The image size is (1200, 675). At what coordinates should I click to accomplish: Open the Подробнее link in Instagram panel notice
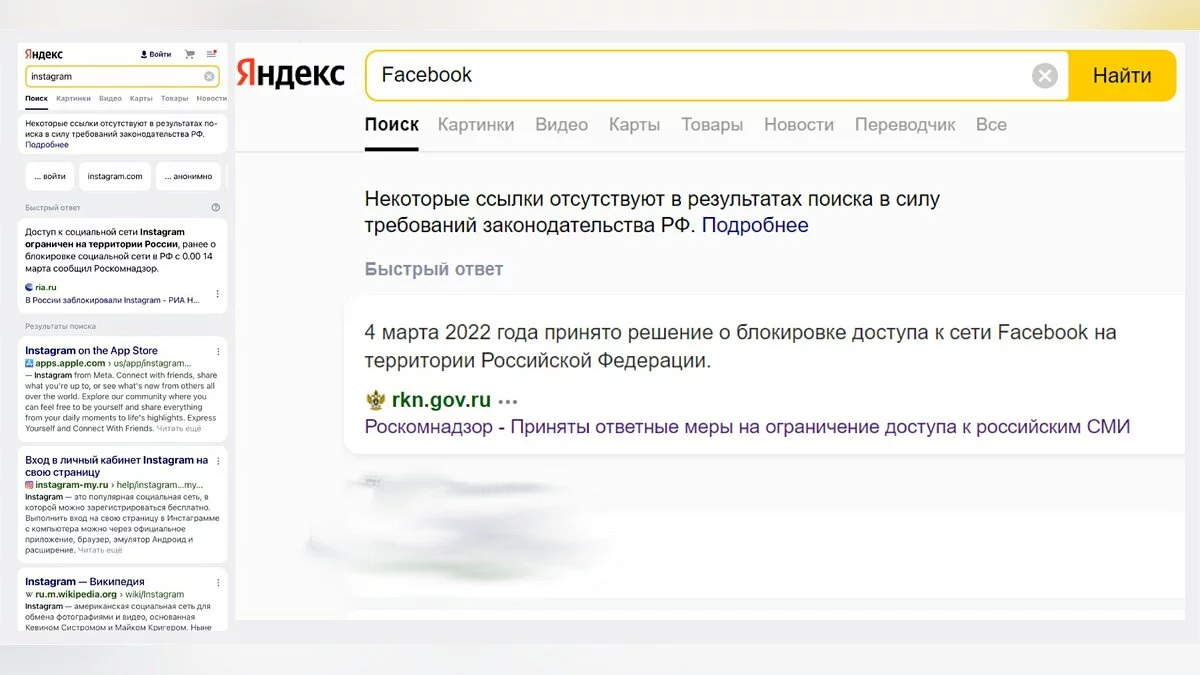tap(47, 145)
